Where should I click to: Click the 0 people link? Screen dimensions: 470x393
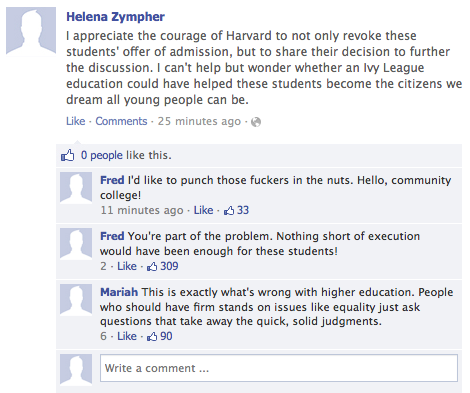point(102,155)
